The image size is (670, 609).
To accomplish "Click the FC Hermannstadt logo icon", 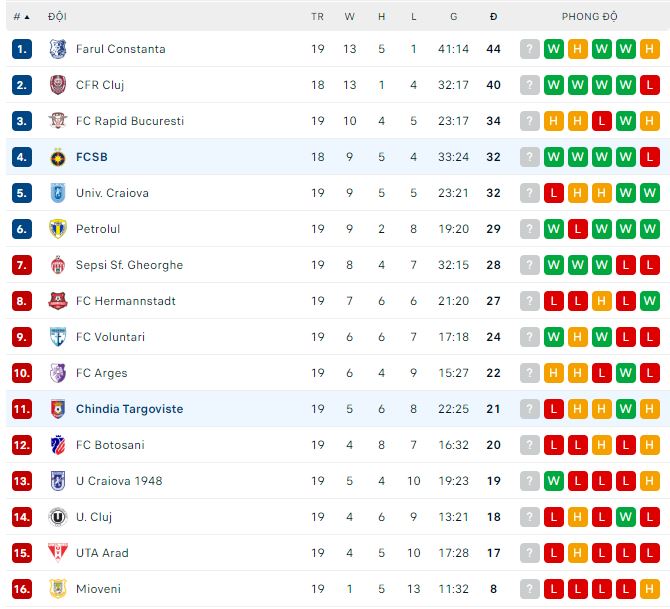I will [57, 301].
